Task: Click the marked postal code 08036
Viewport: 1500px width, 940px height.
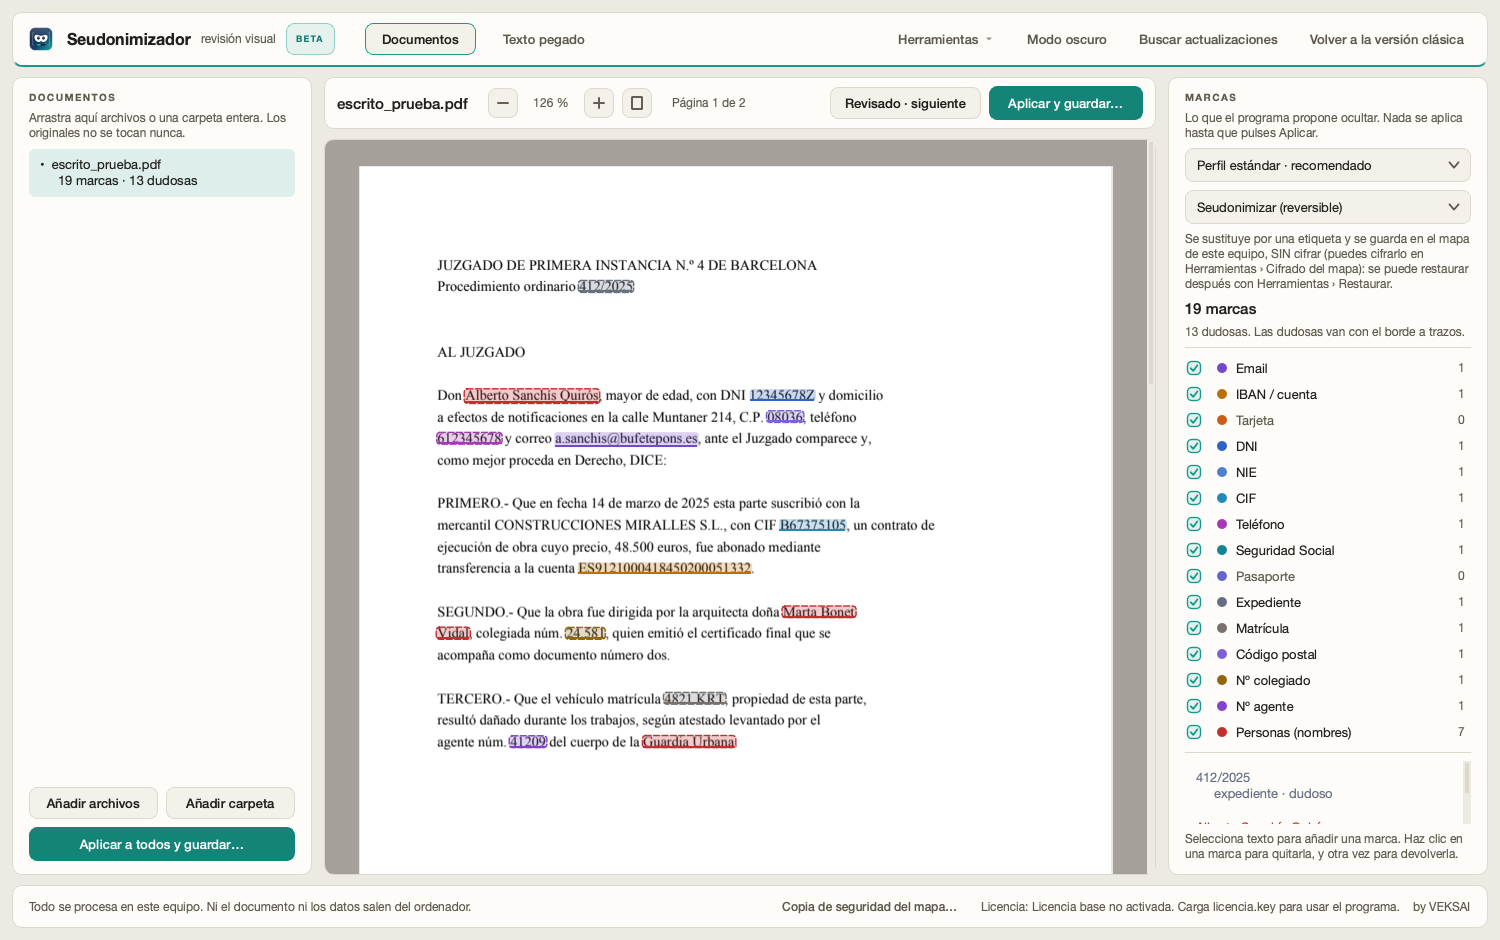Action: coord(785,417)
